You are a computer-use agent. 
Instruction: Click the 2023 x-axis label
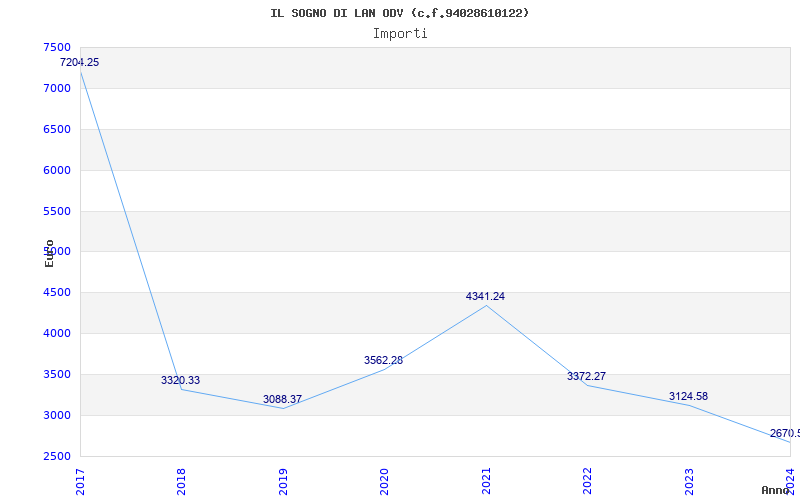688,481
